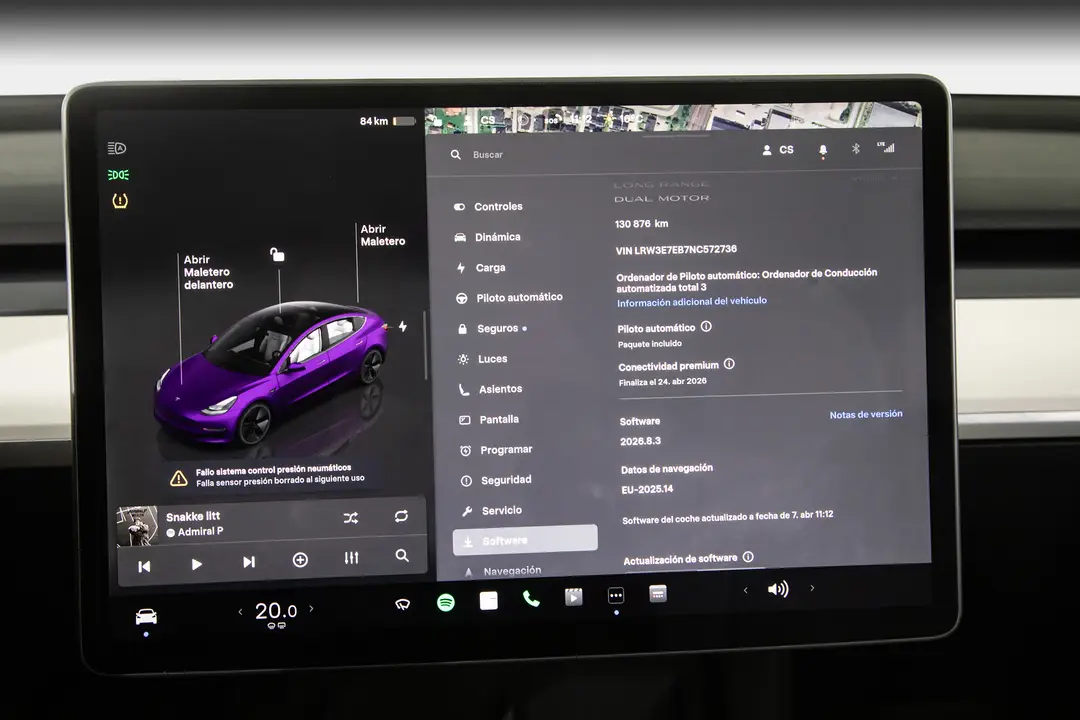Open the Programar menu
The height and width of the screenshot is (720, 1080).
[x=497, y=450]
